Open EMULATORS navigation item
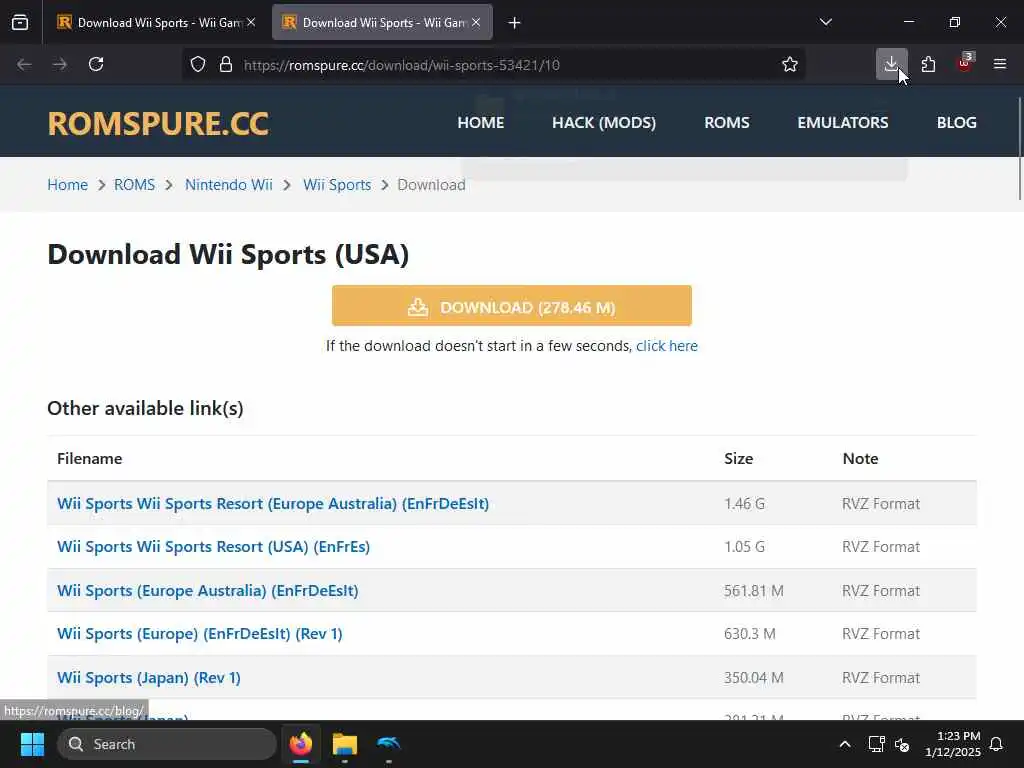 [842, 123]
